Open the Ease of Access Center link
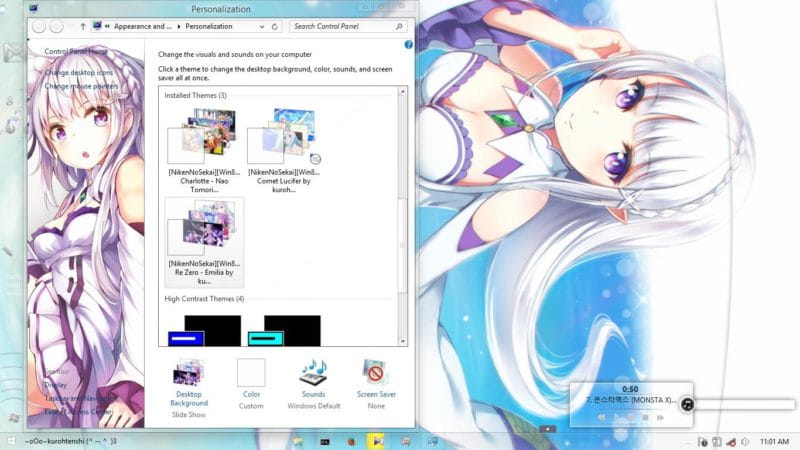The width and height of the screenshot is (800, 450). (x=78, y=412)
